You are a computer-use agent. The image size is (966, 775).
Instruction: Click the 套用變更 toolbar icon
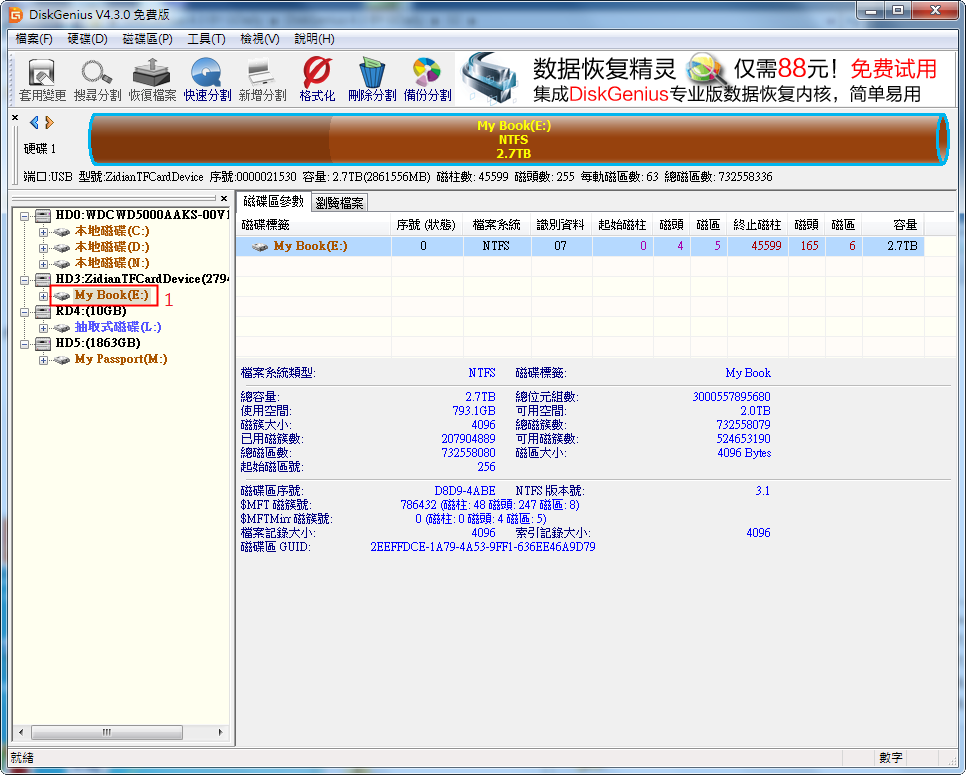click(x=43, y=79)
